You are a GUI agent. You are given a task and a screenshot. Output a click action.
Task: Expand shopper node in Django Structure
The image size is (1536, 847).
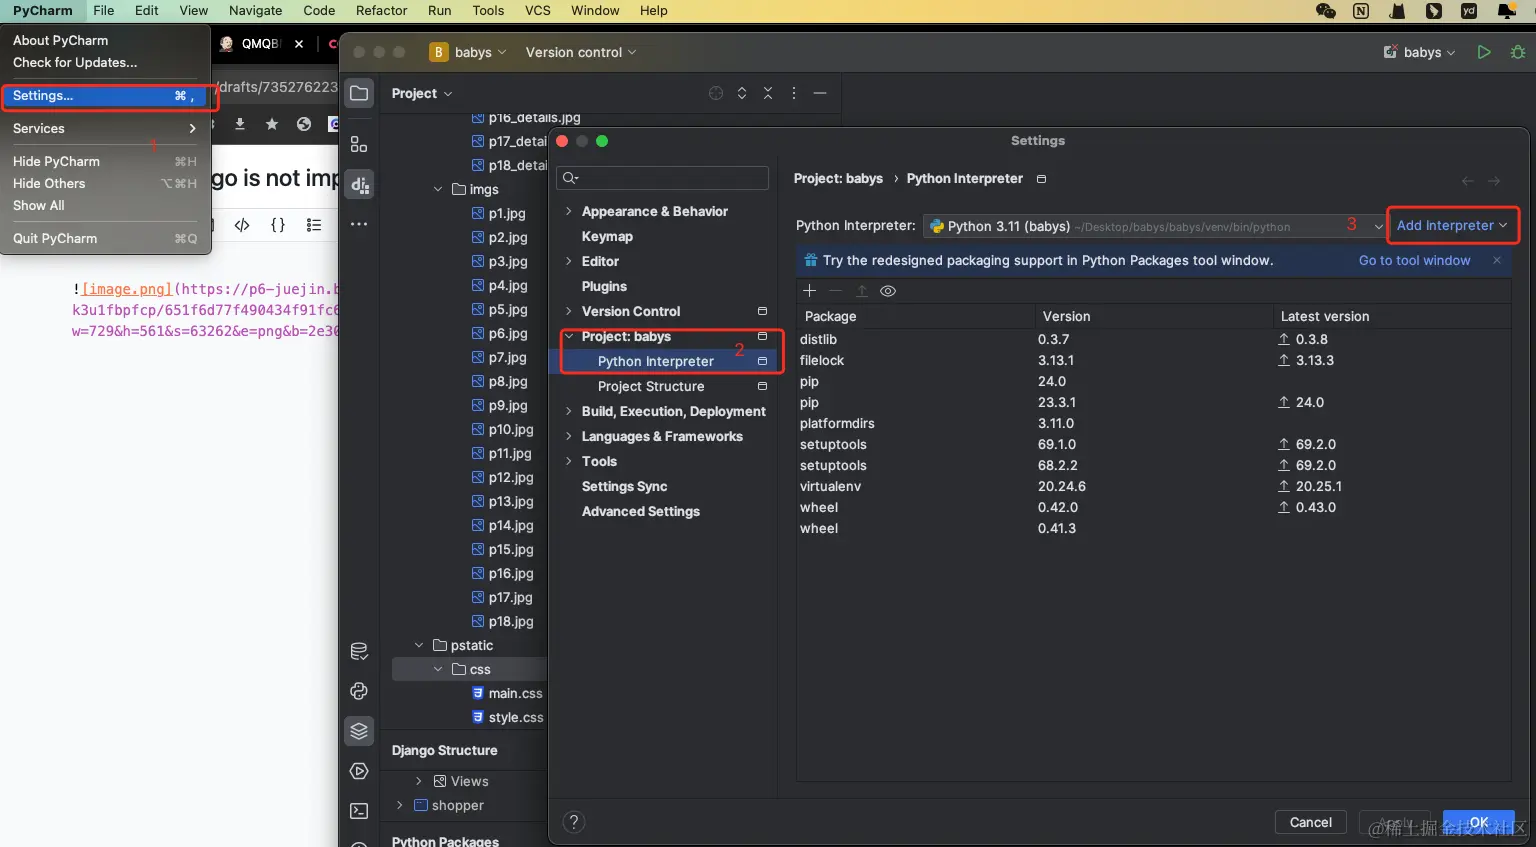click(400, 805)
